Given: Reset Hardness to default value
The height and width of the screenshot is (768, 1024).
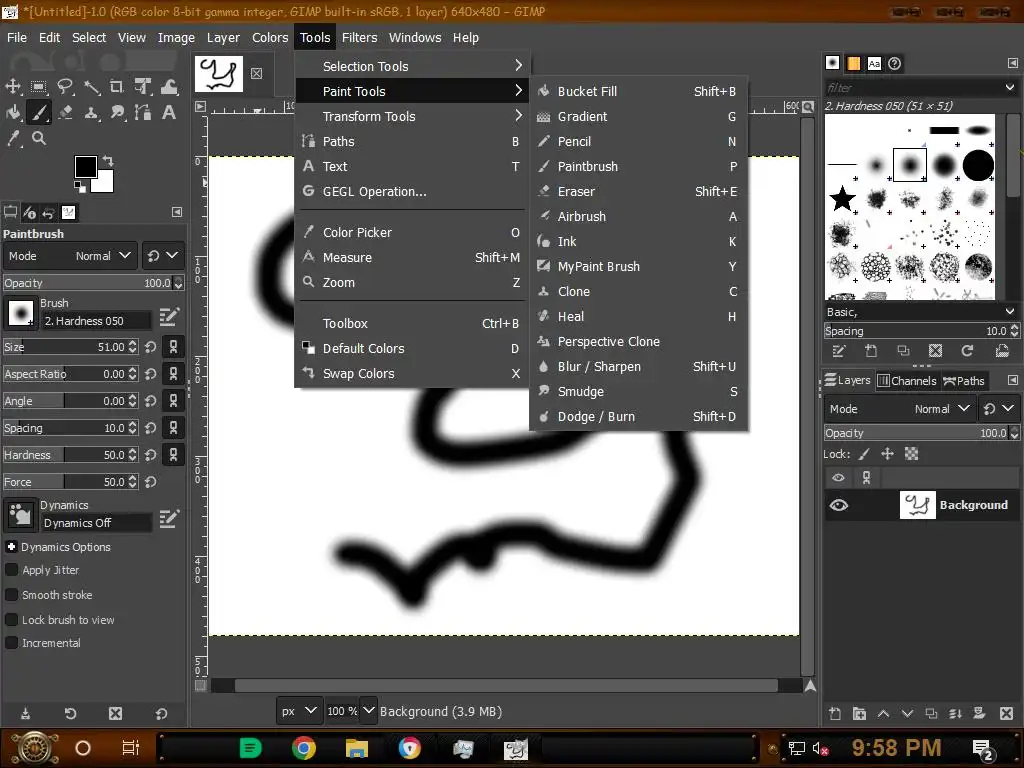Looking at the screenshot, I should (151, 455).
